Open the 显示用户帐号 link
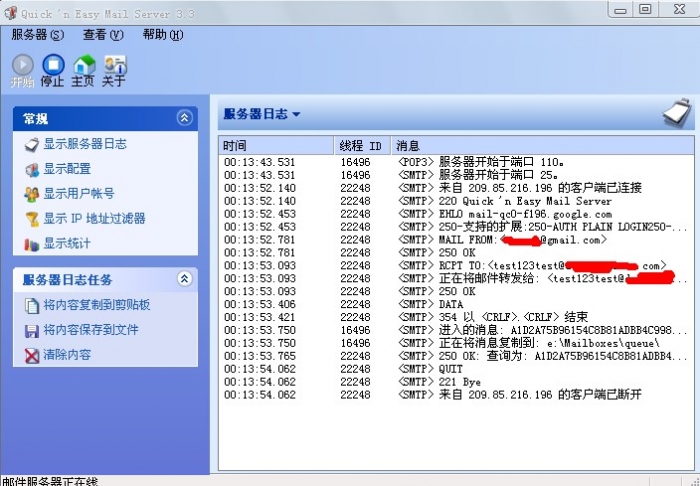The height and width of the screenshot is (486, 700). coord(79,194)
